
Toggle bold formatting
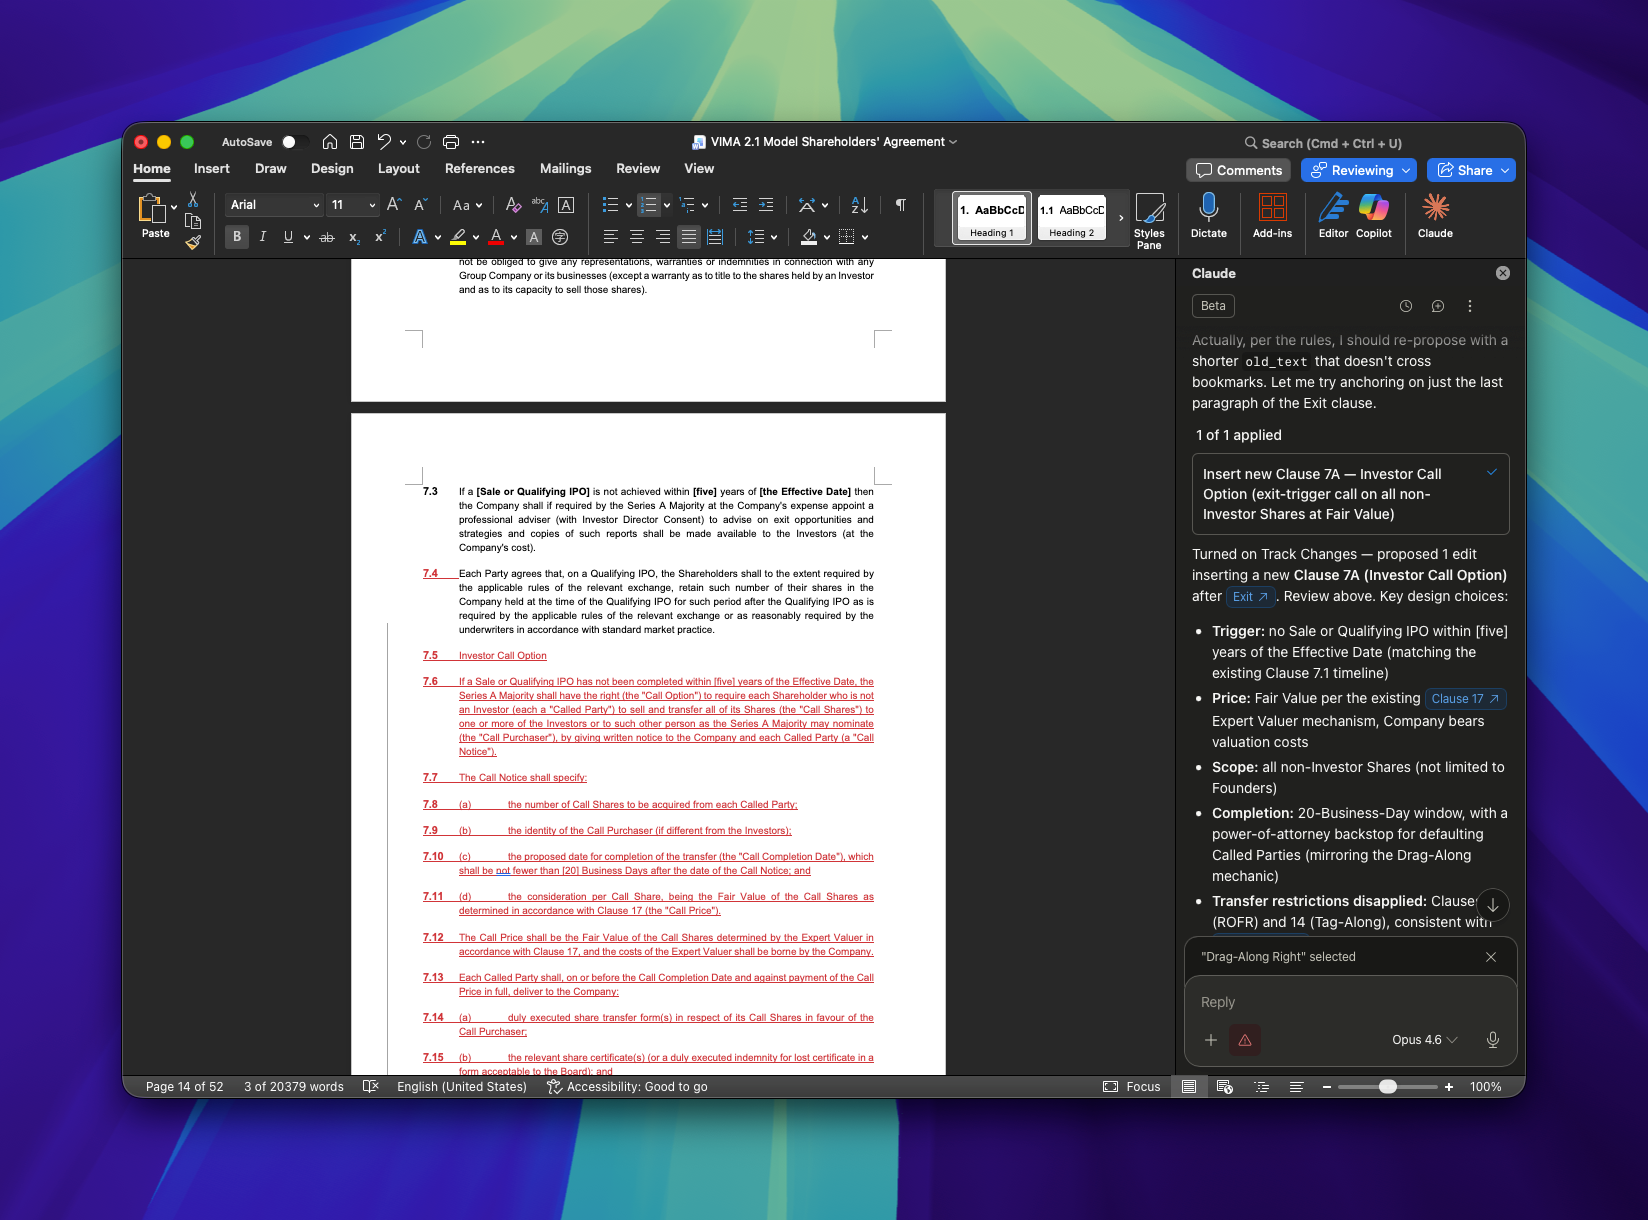pyautogui.click(x=236, y=237)
